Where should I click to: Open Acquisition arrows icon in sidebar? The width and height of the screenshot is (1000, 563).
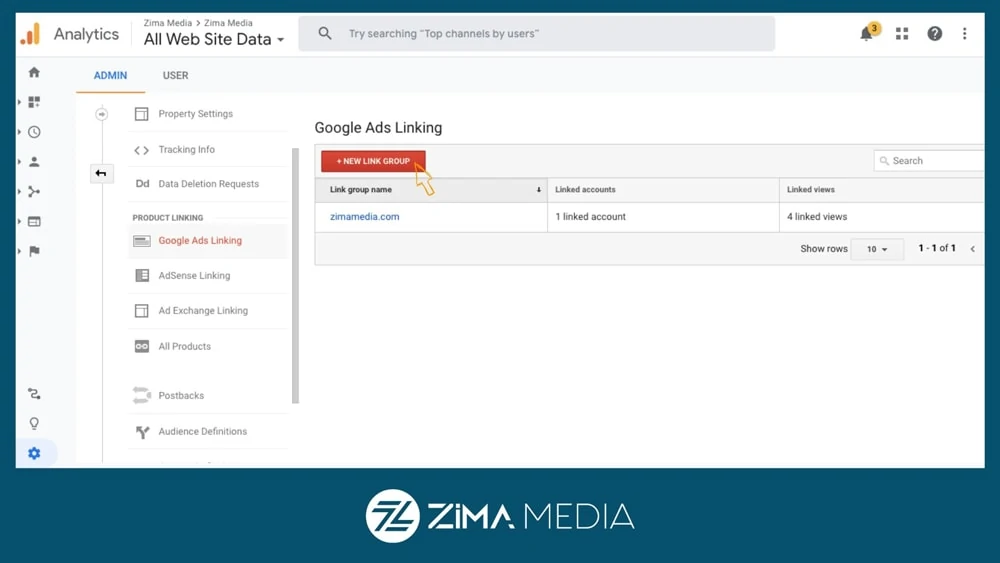click(x=34, y=191)
